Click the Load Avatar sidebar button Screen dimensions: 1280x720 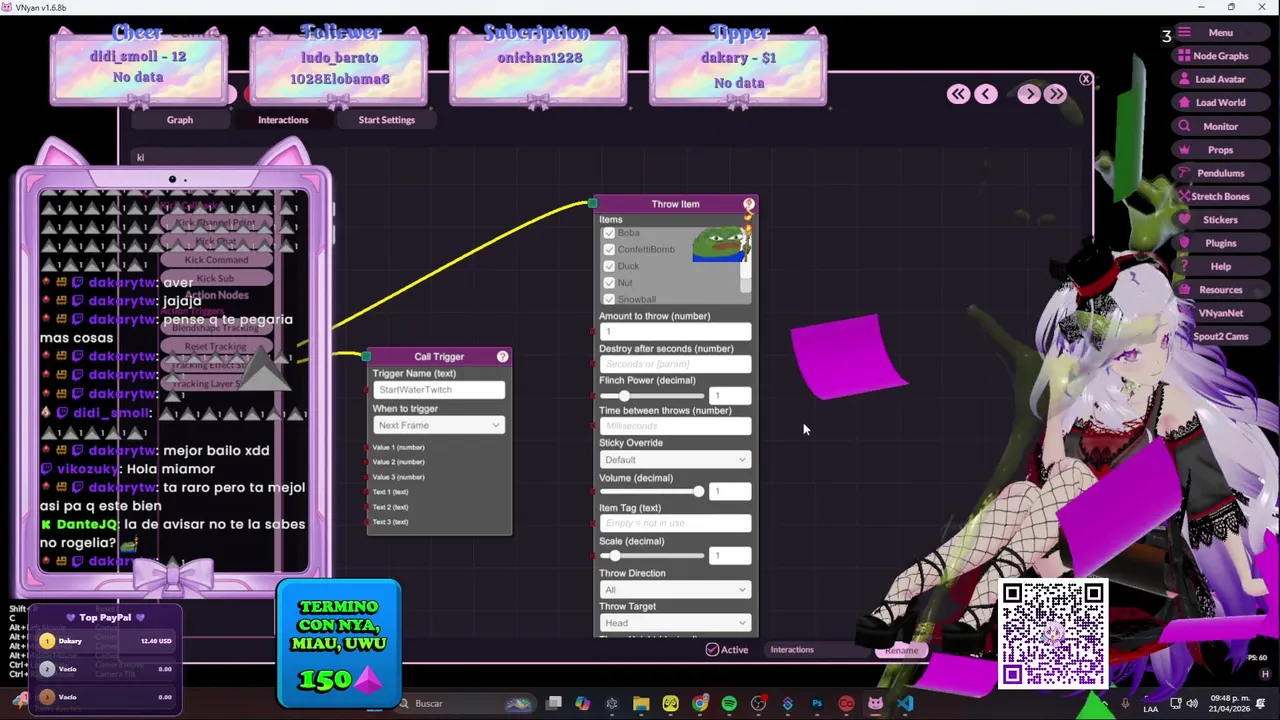[1220, 79]
